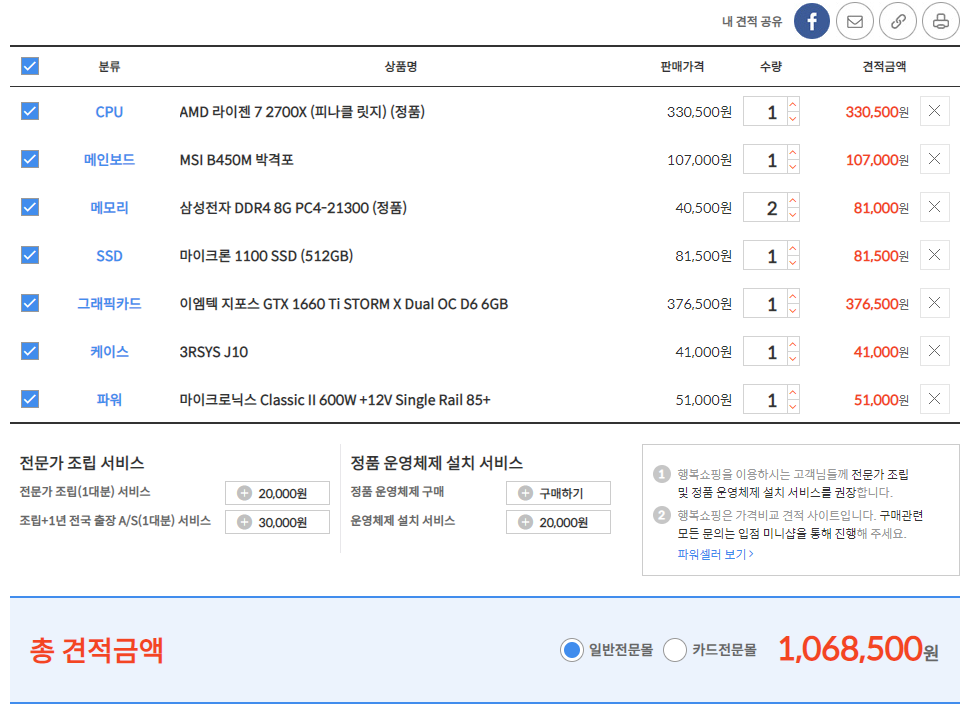Share the quote on Facebook
Screen dimensions: 975x714
[812, 21]
